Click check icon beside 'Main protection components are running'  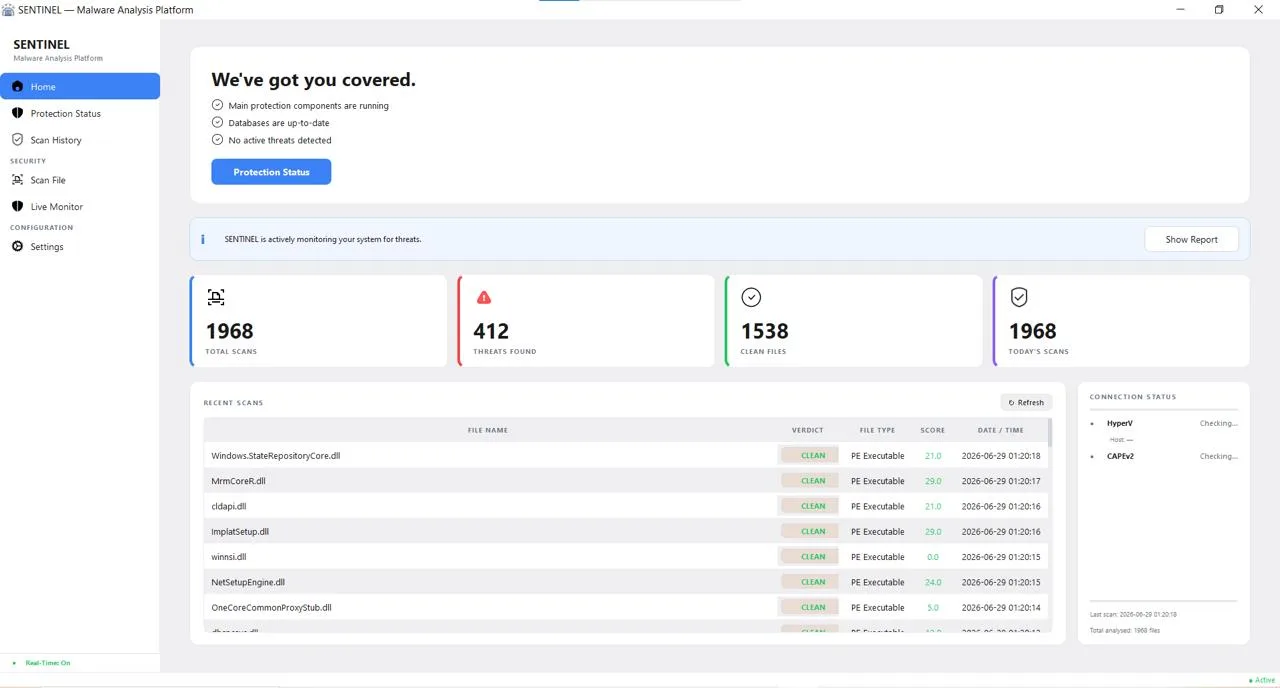[217, 105]
